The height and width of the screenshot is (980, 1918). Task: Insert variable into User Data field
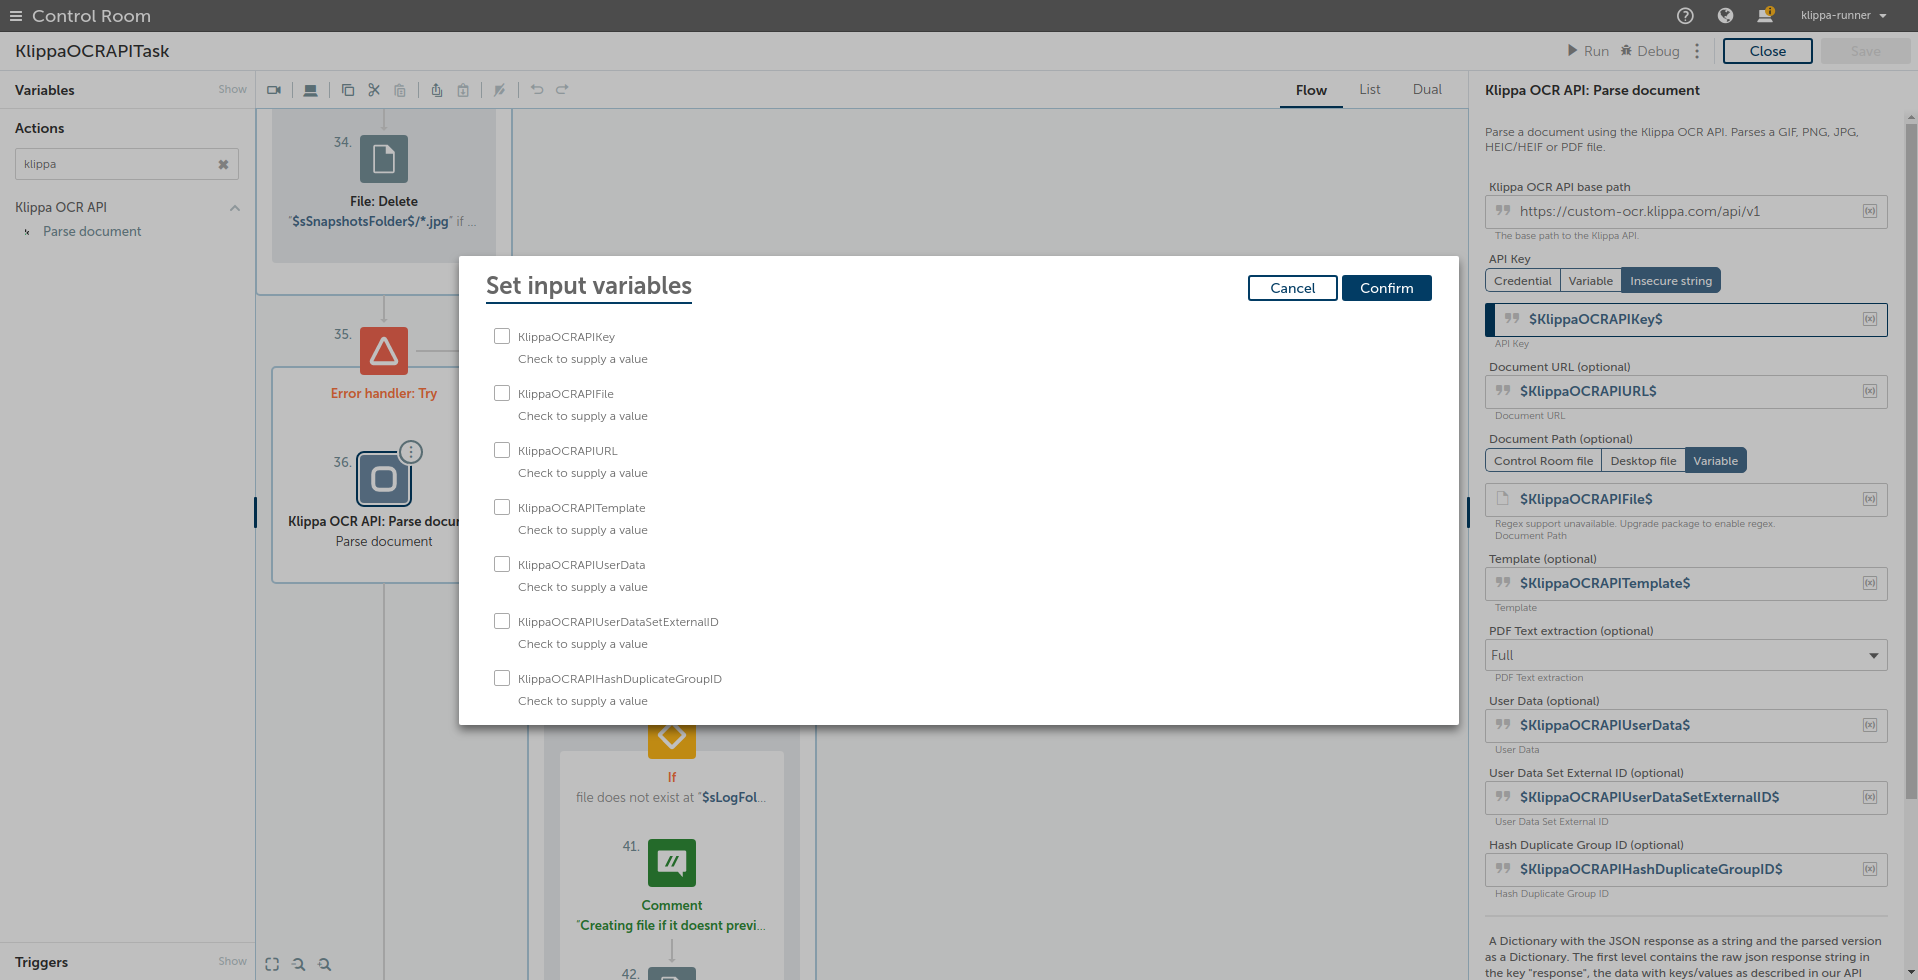pos(1869,725)
